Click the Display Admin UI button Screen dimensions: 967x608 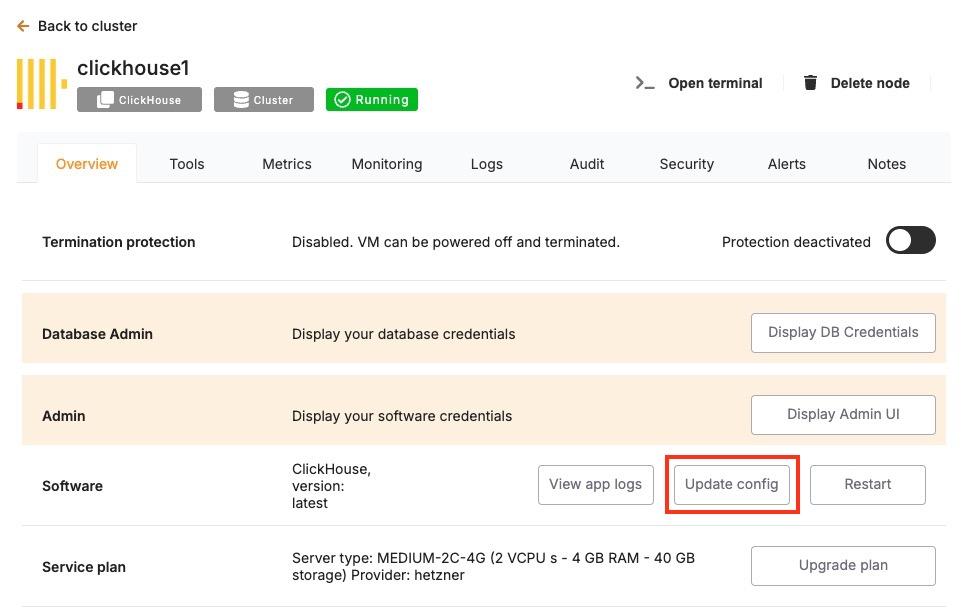pyautogui.click(x=843, y=415)
